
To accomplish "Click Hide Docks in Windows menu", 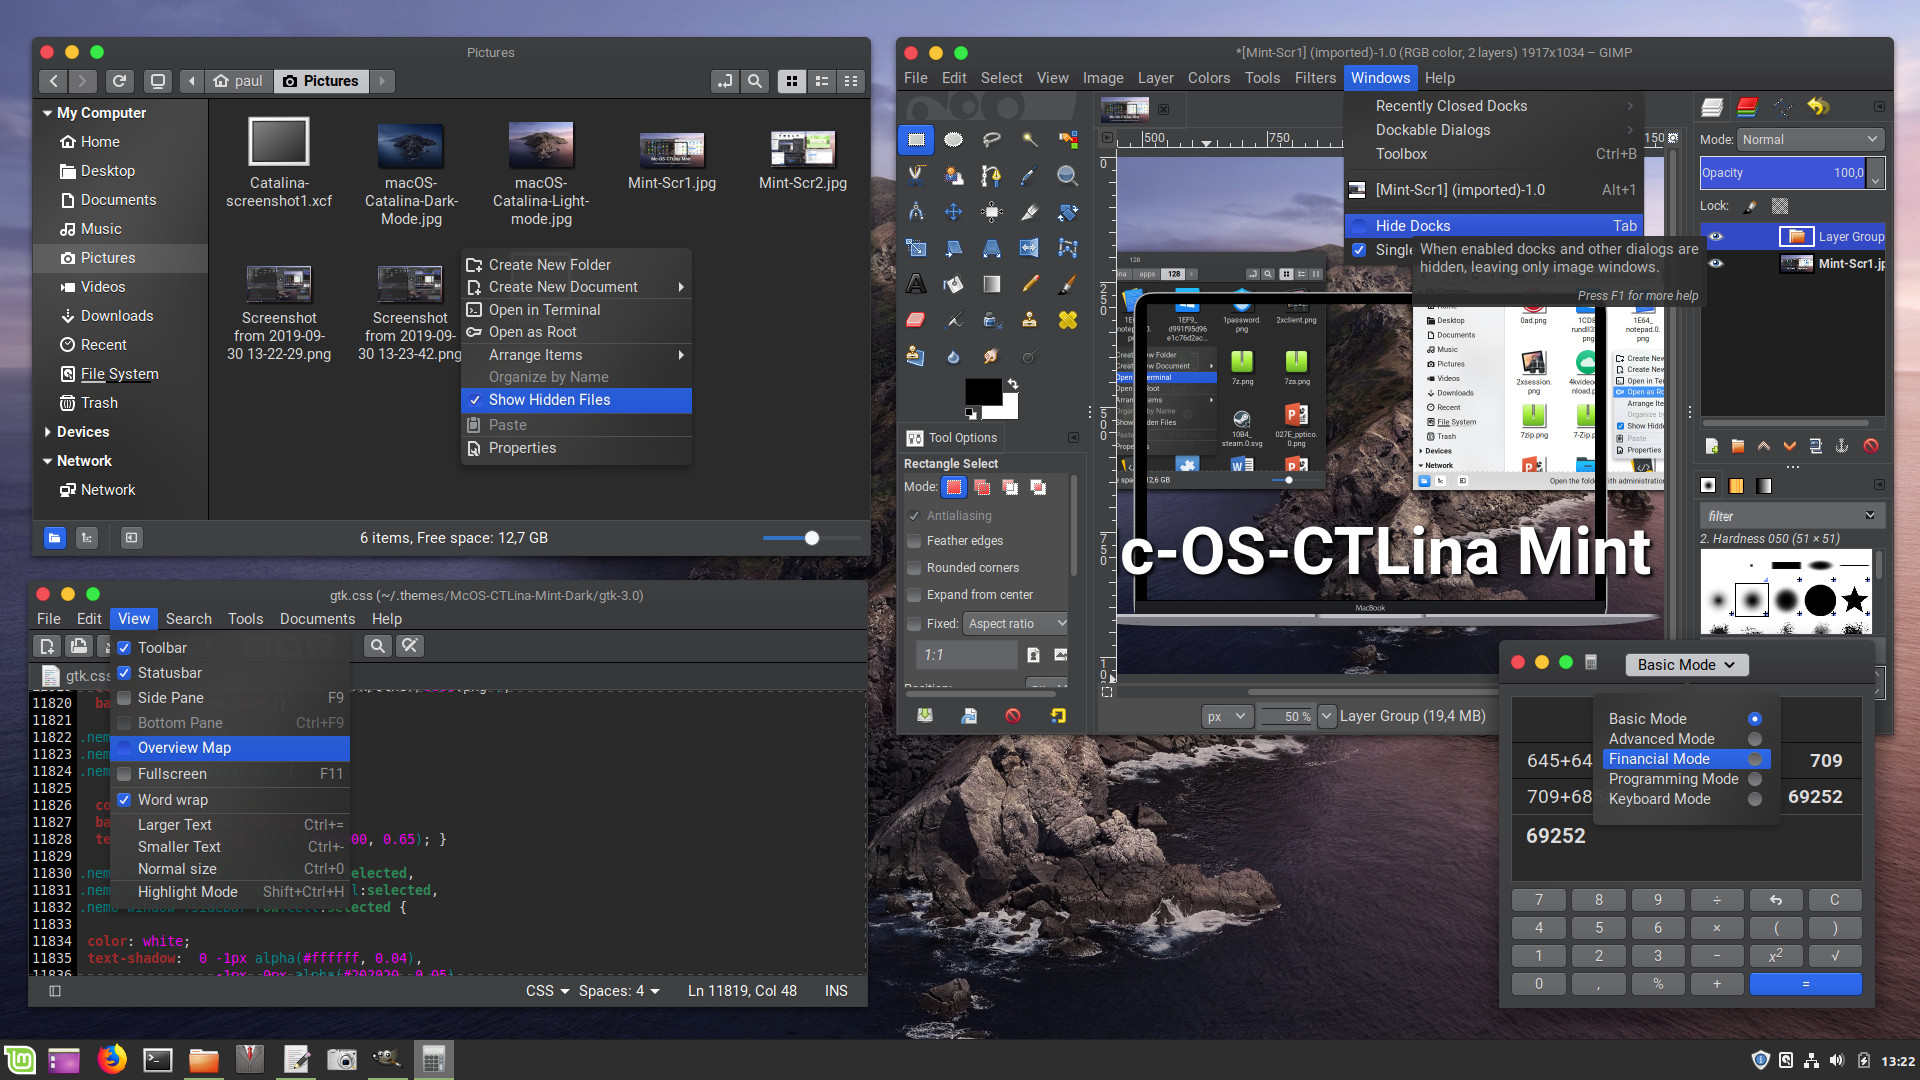I will (1494, 226).
